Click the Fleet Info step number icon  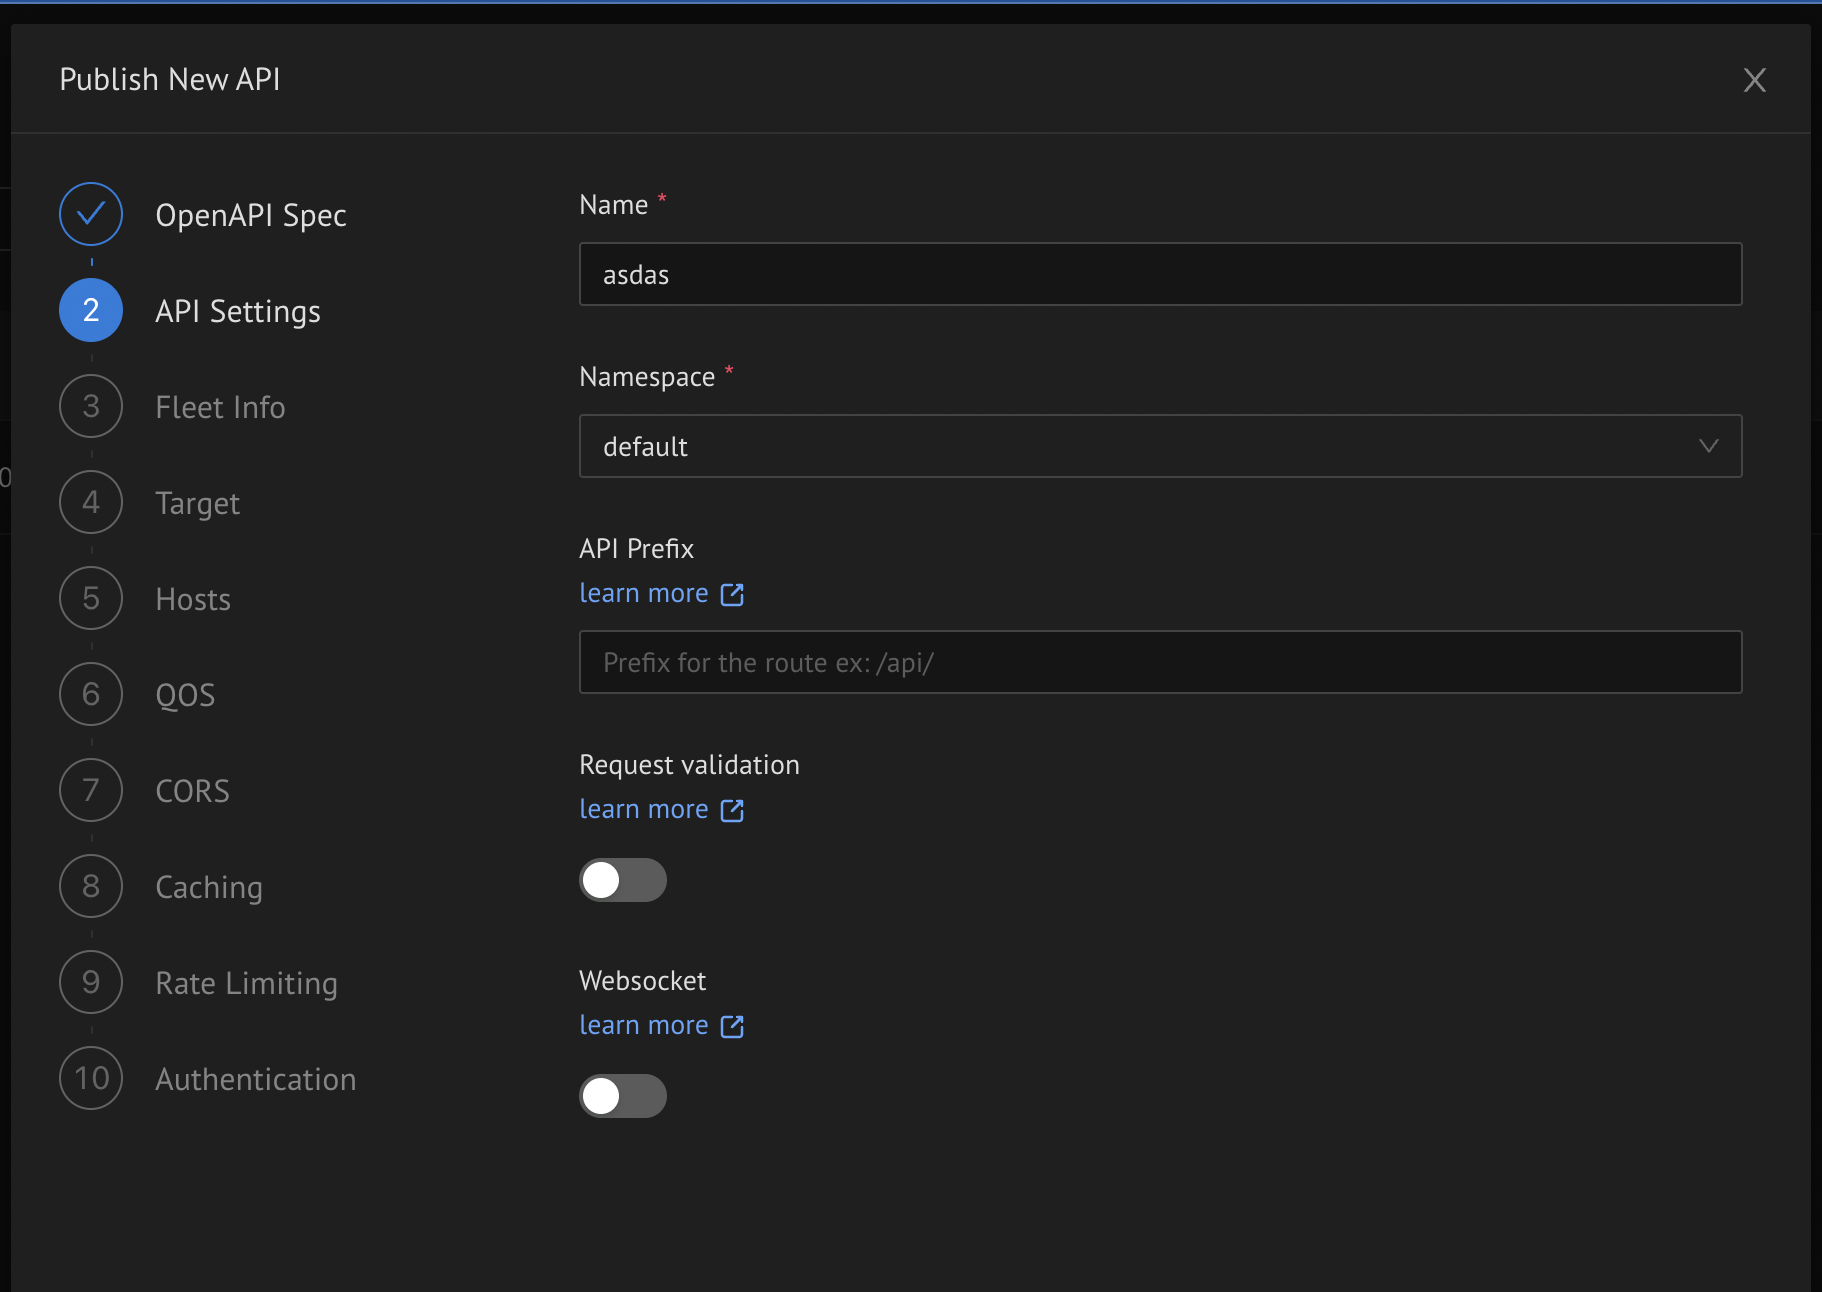click(x=90, y=406)
